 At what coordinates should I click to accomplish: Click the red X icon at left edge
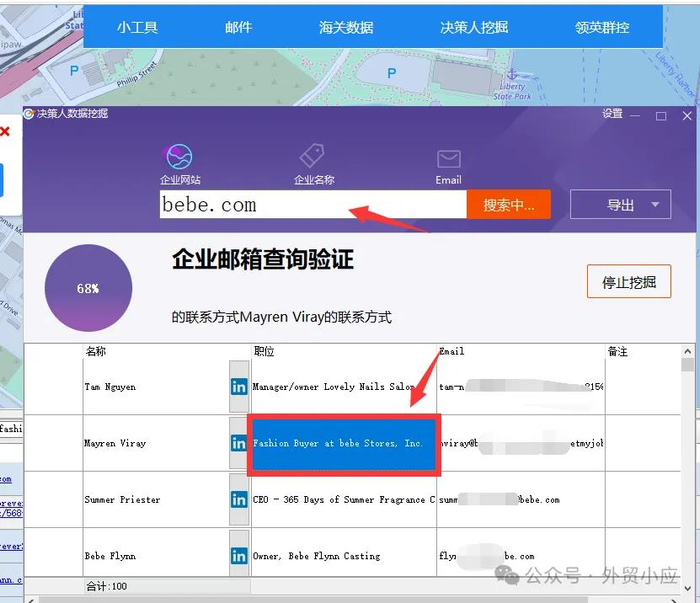pos(5,131)
